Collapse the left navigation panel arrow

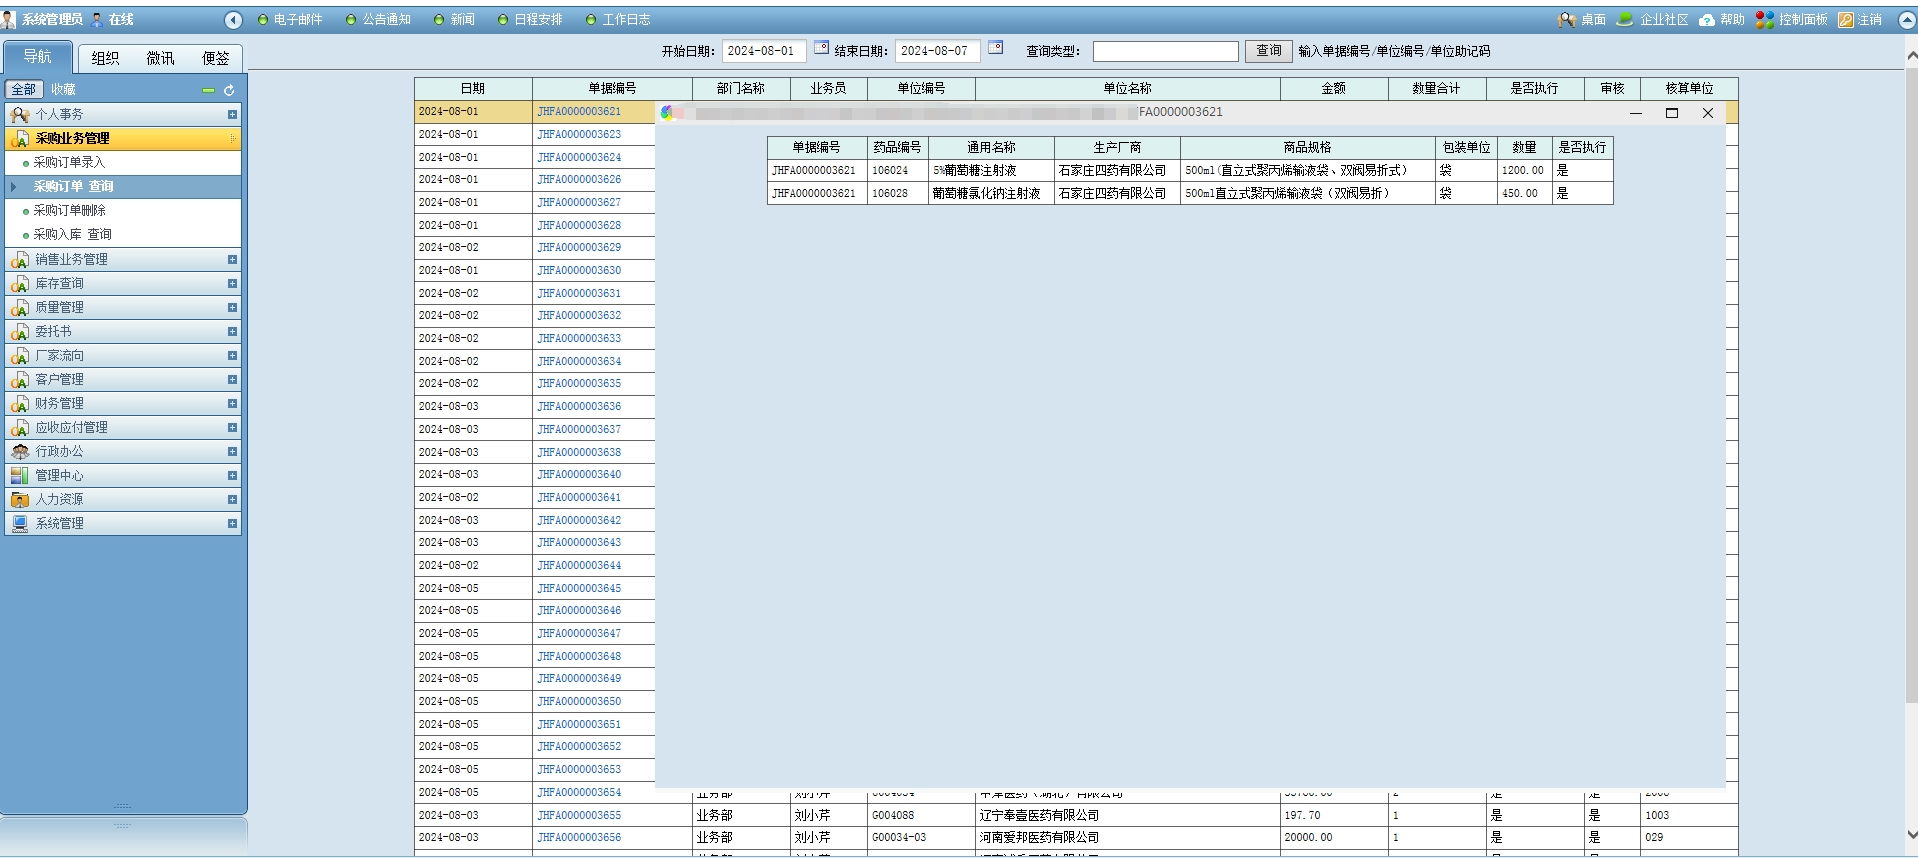pyautogui.click(x=233, y=20)
